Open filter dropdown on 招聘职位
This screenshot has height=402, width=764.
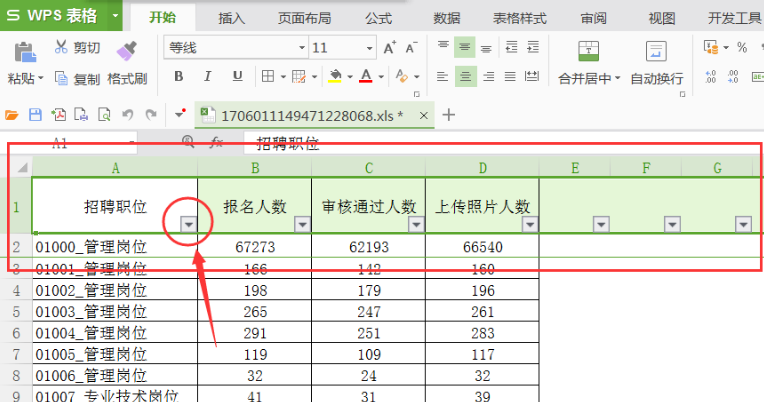[x=189, y=225]
